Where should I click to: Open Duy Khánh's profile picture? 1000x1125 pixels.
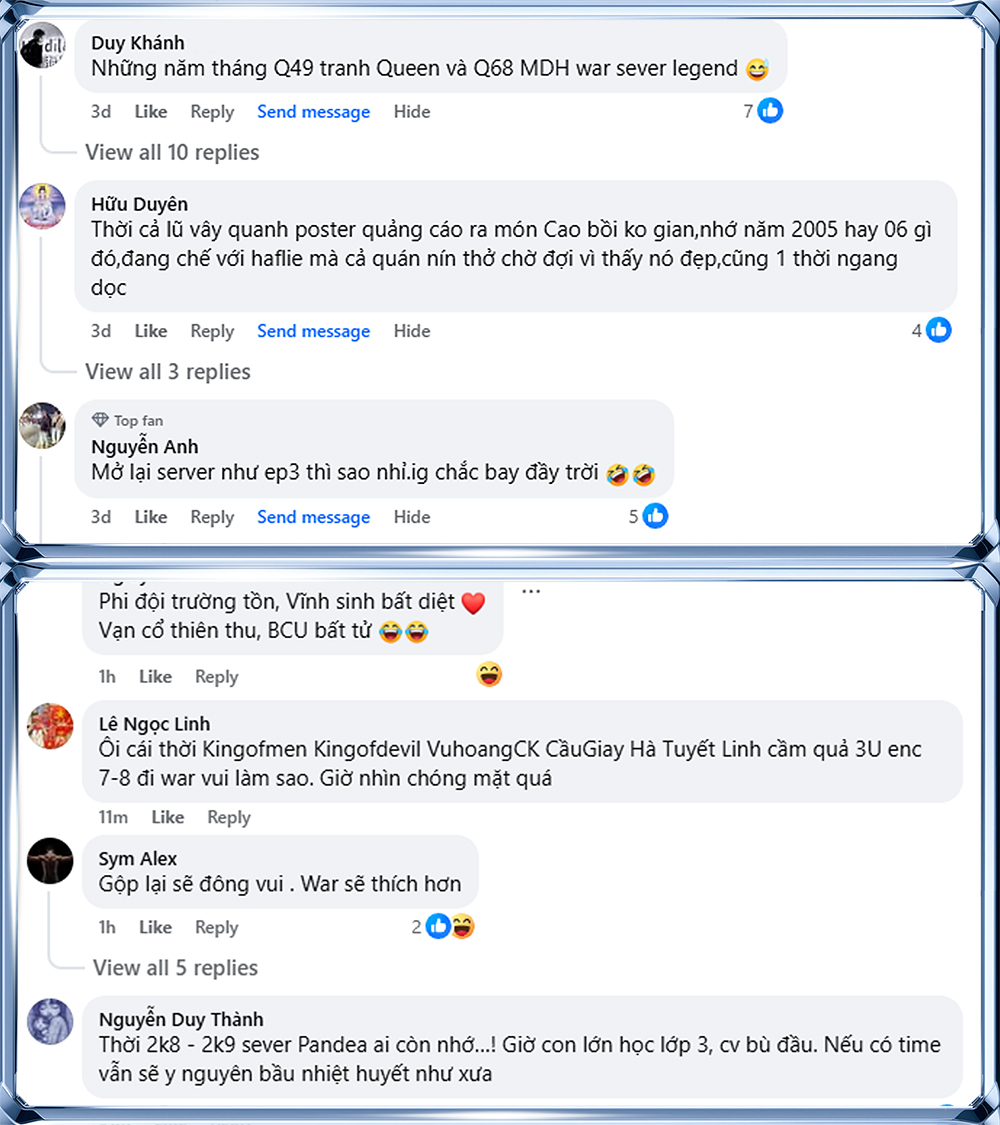tap(43, 45)
